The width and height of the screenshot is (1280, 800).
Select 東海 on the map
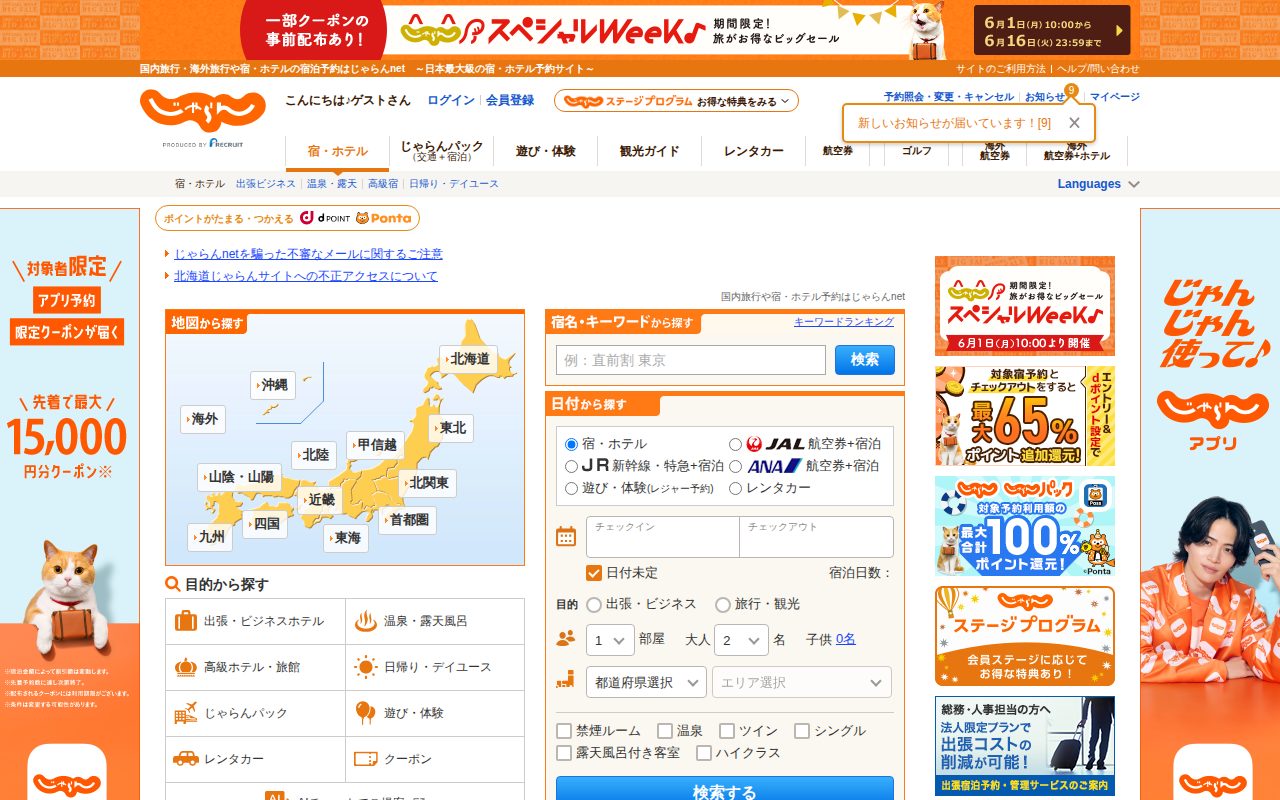click(346, 538)
